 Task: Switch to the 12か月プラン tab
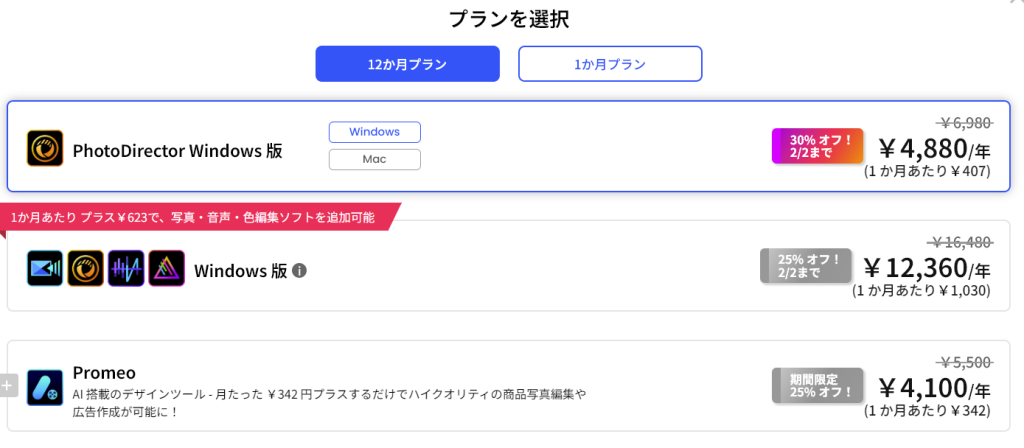[x=406, y=64]
